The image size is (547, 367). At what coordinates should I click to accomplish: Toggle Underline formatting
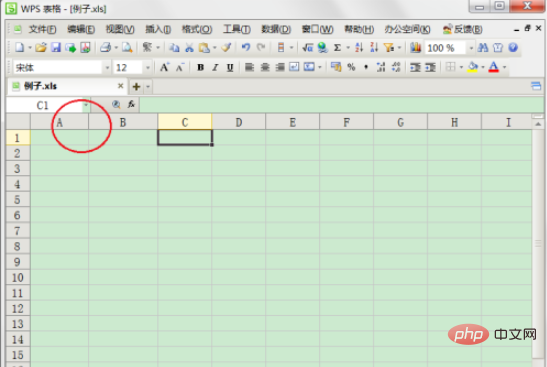pyautogui.click(x=230, y=67)
